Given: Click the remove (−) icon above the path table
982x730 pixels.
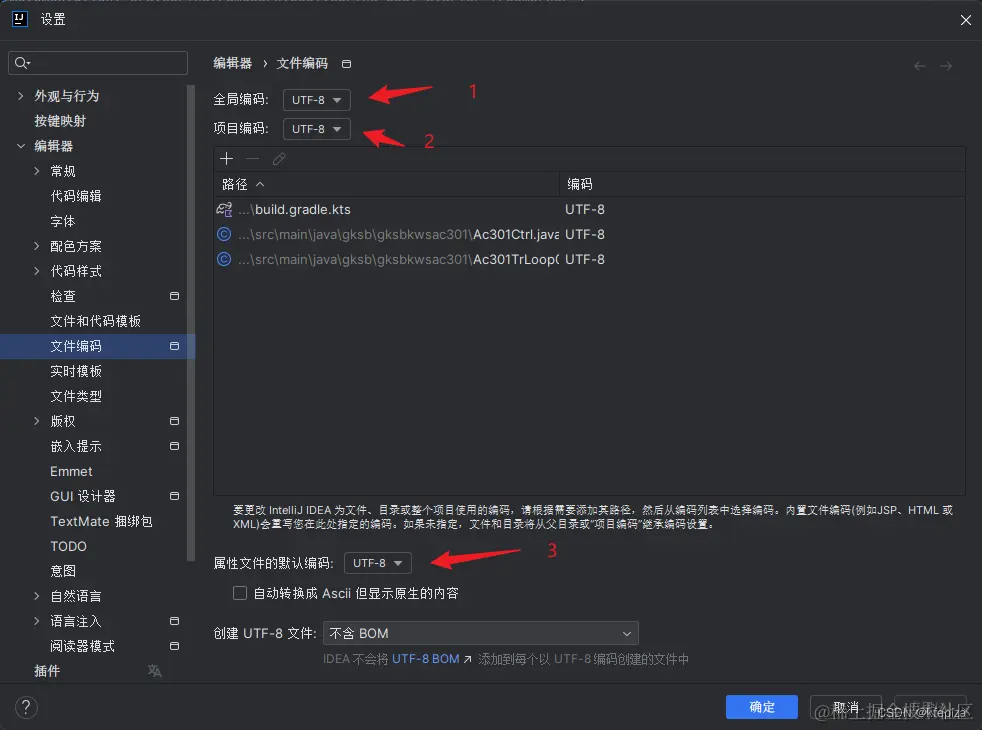Looking at the screenshot, I should click(x=252, y=158).
